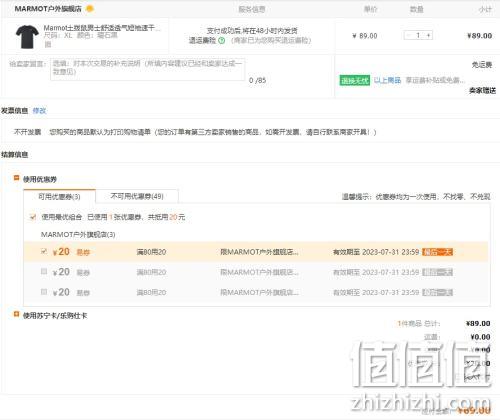Click 已使用1张优惠券,共抵用20元 summary text

point(136,217)
